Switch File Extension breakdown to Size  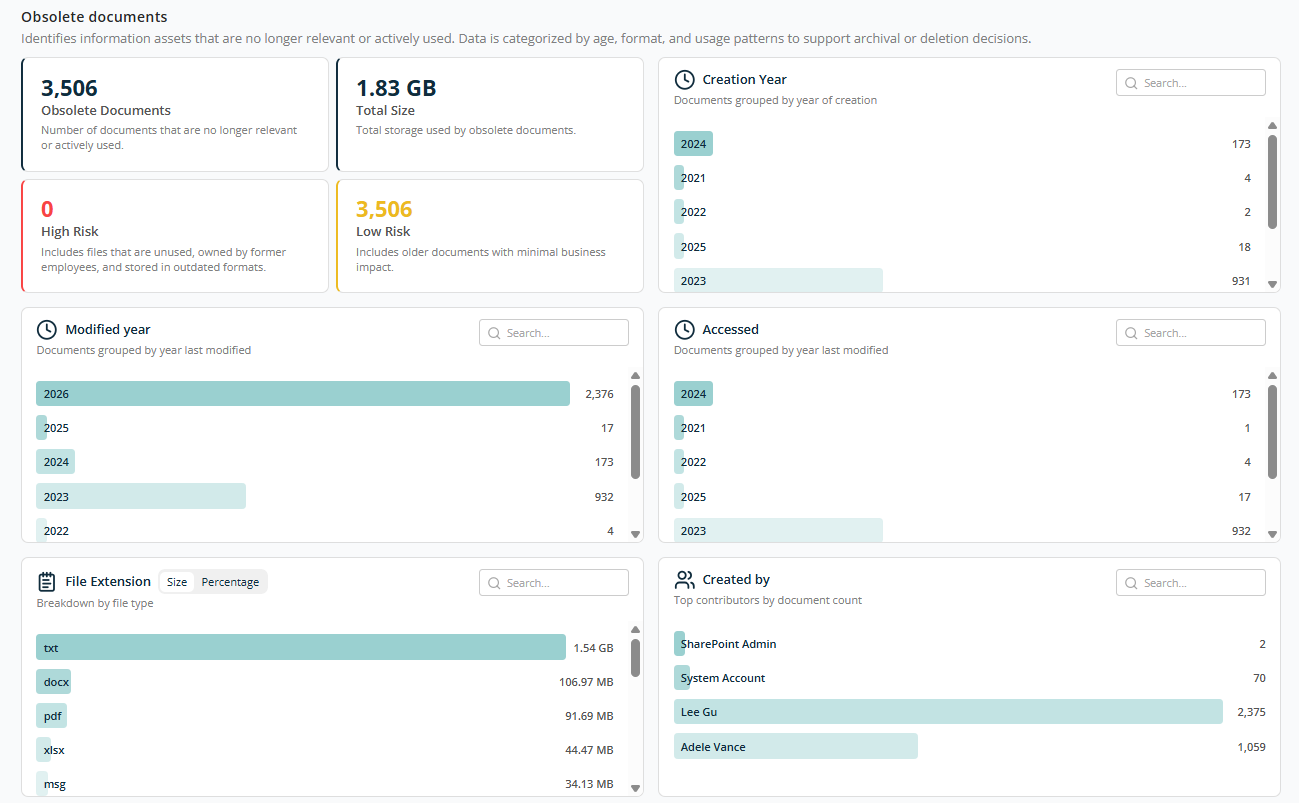[x=177, y=582]
